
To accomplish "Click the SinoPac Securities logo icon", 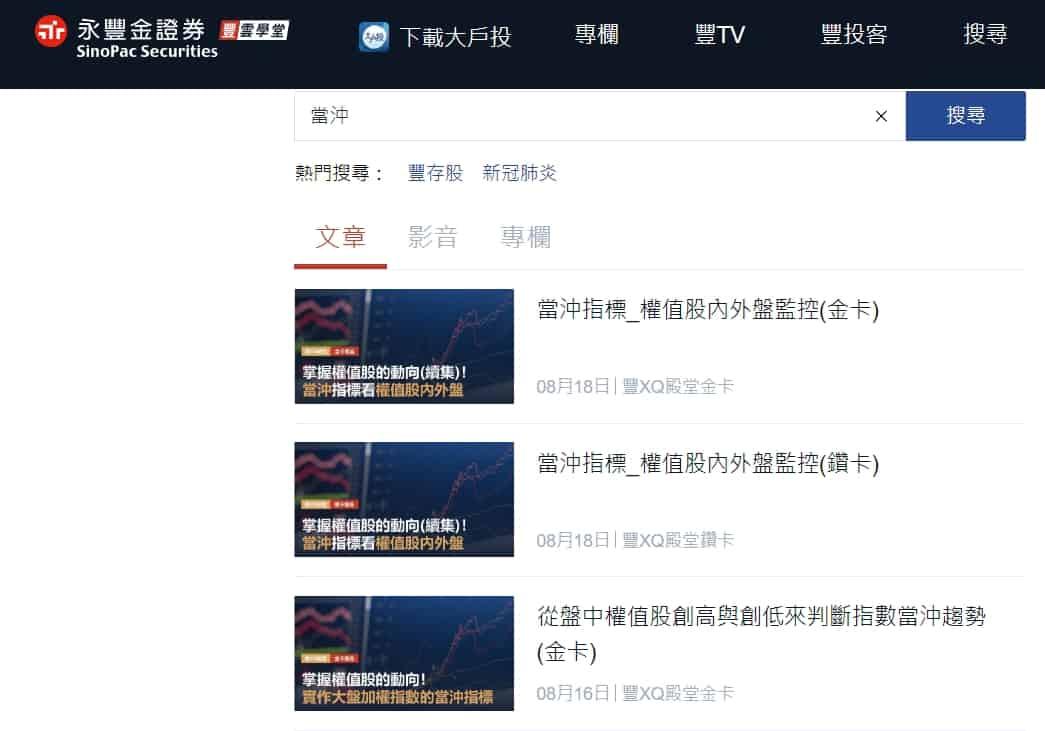I will [x=51, y=31].
